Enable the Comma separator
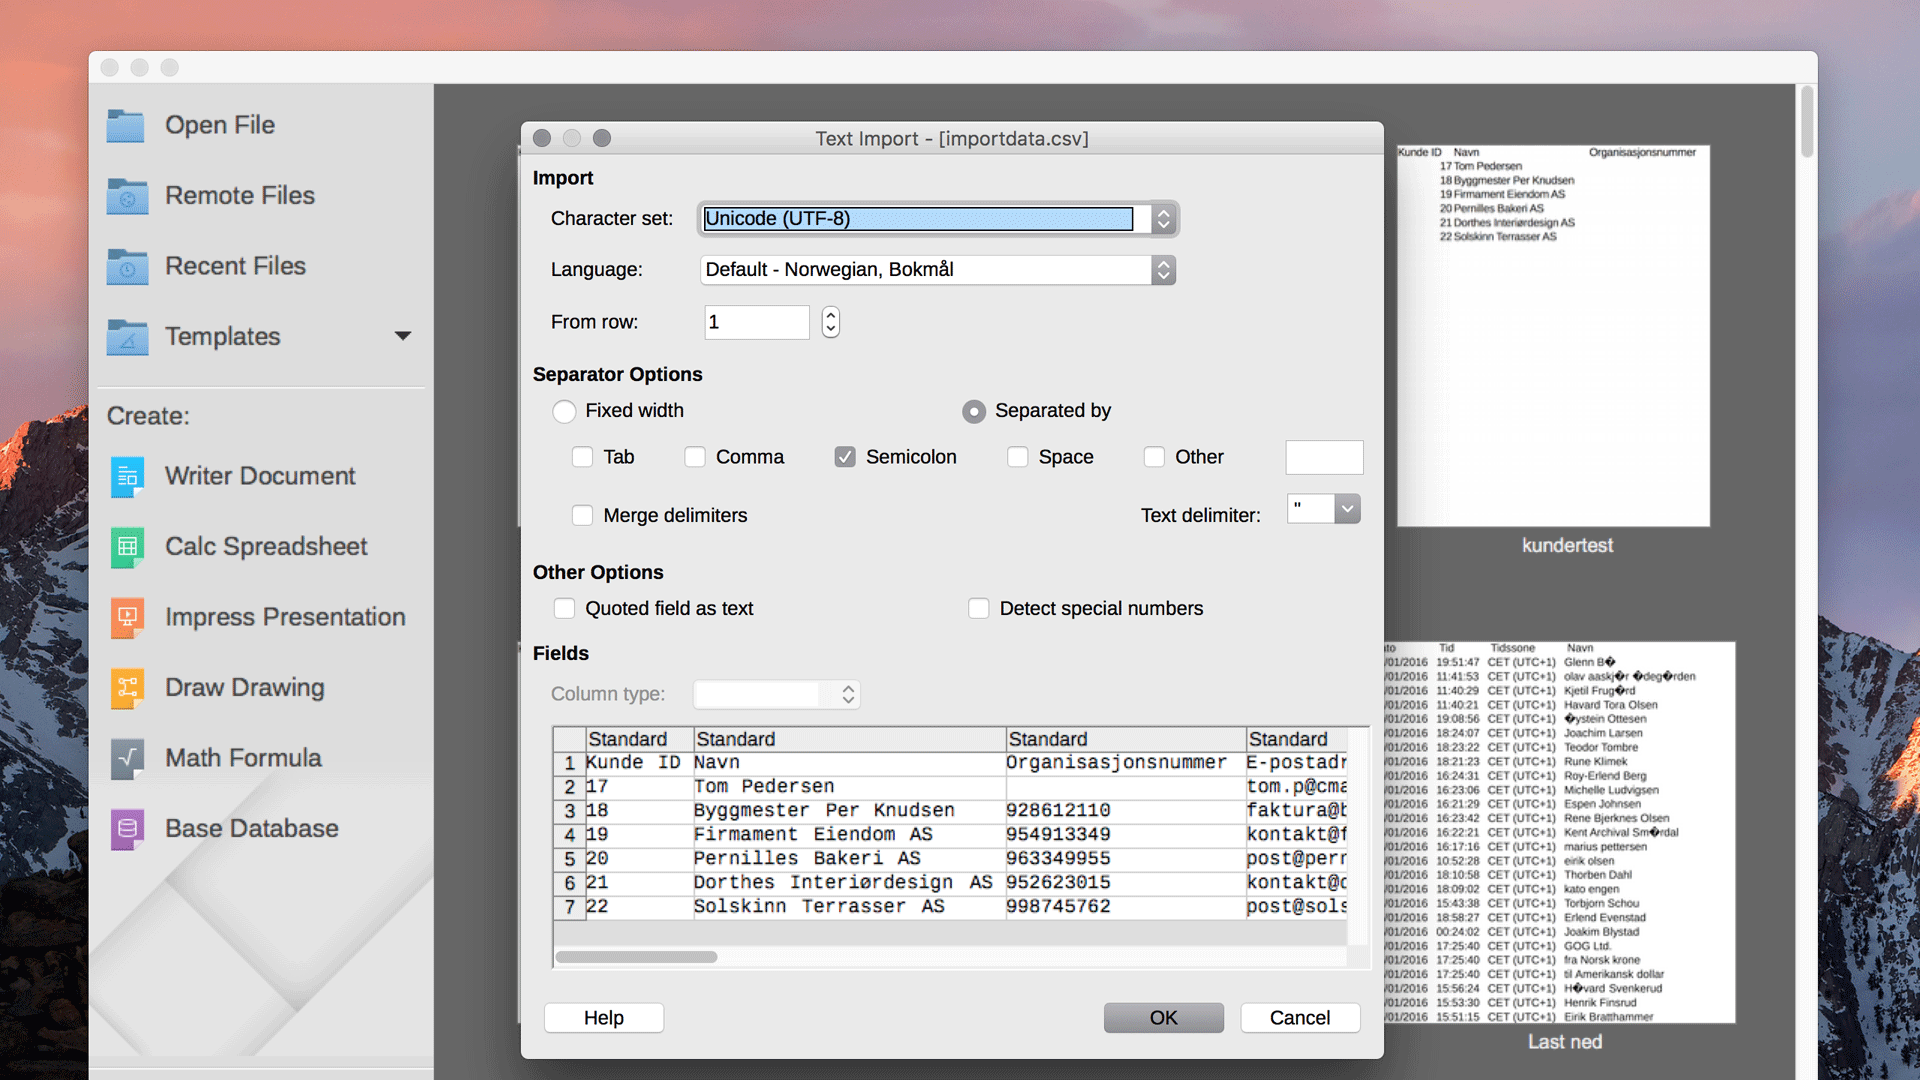Viewport: 1920px width, 1080px height. pyautogui.click(x=696, y=457)
